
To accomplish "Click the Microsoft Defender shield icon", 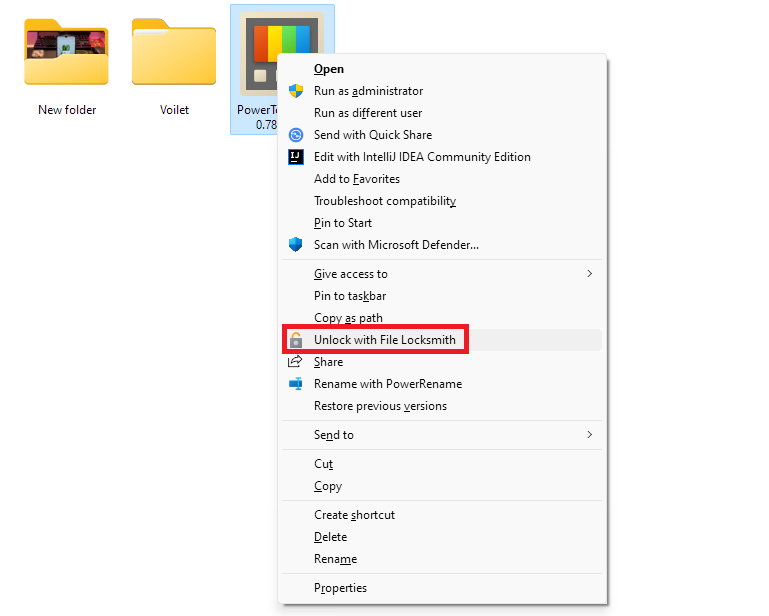I will 296,245.
